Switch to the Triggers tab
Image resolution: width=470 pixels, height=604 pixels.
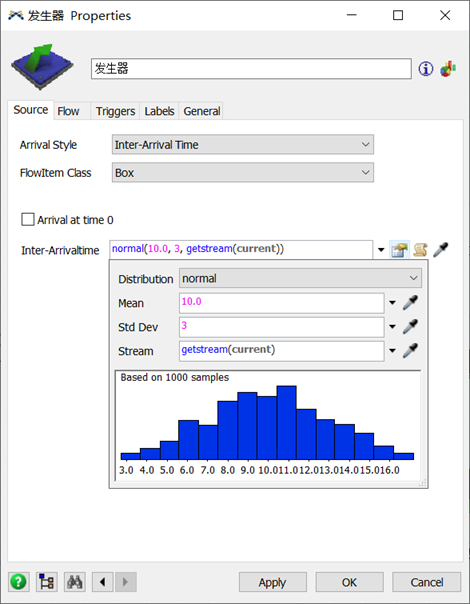pyautogui.click(x=115, y=111)
